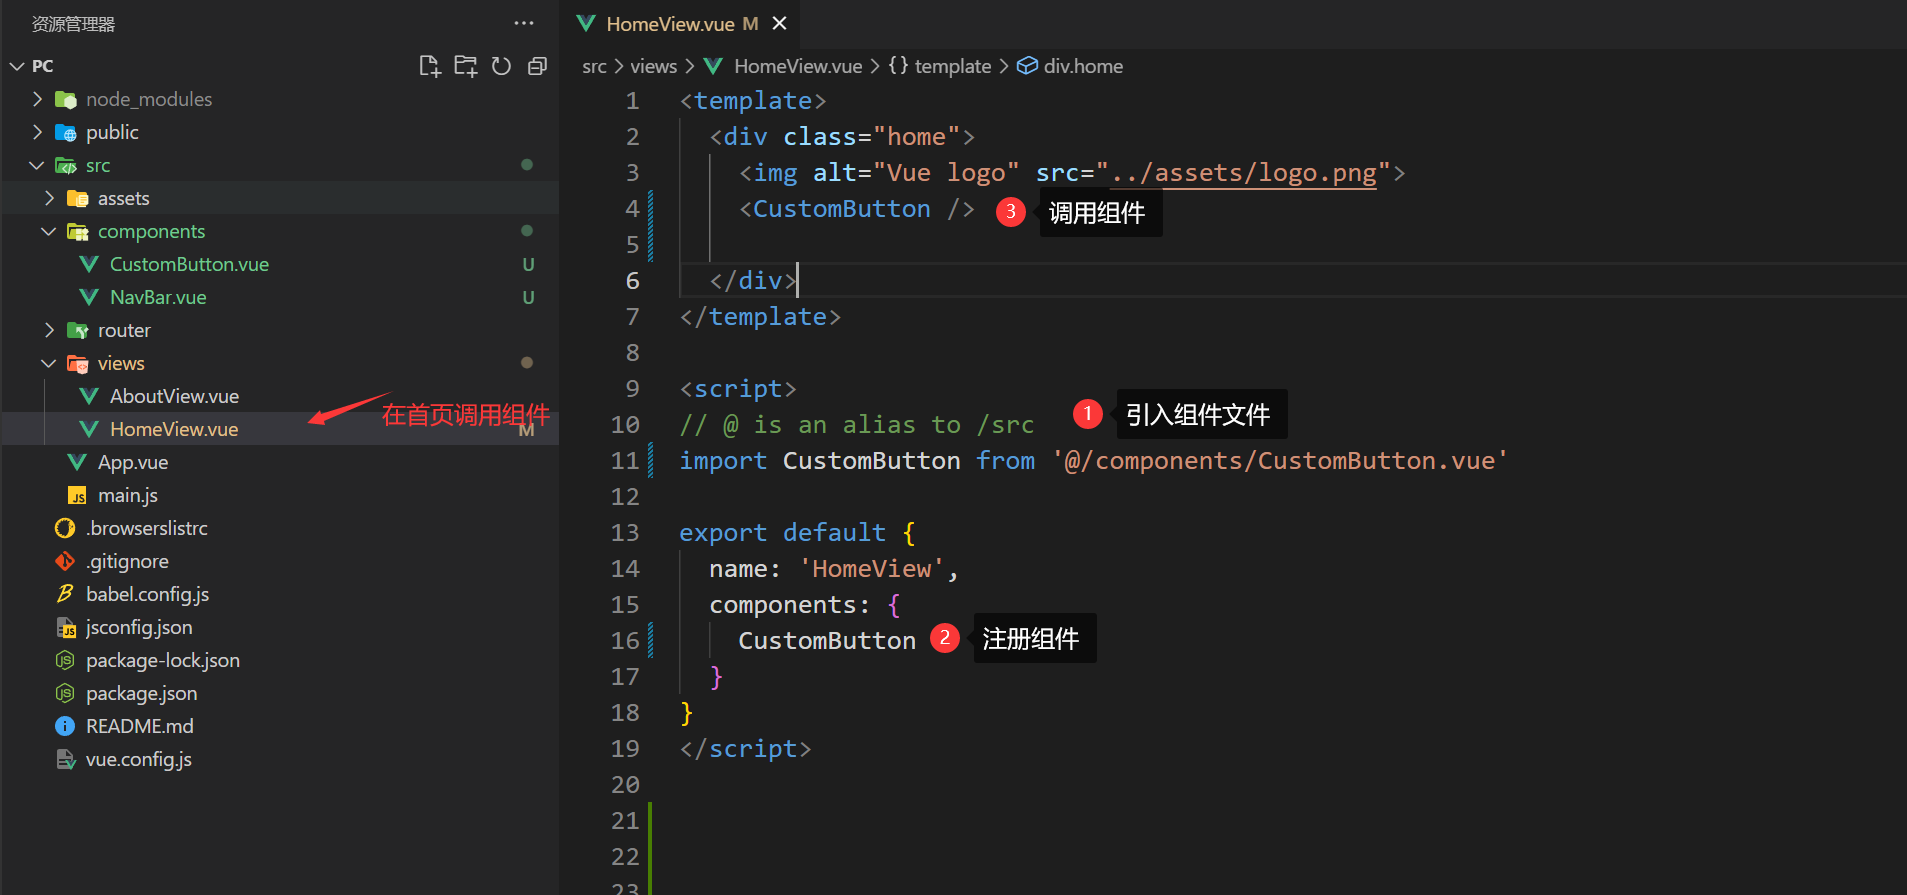Image resolution: width=1907 pixels, height=895 pixels.
Task: Click the New Folder icon in explorer
Action: (x=465, y=66)
